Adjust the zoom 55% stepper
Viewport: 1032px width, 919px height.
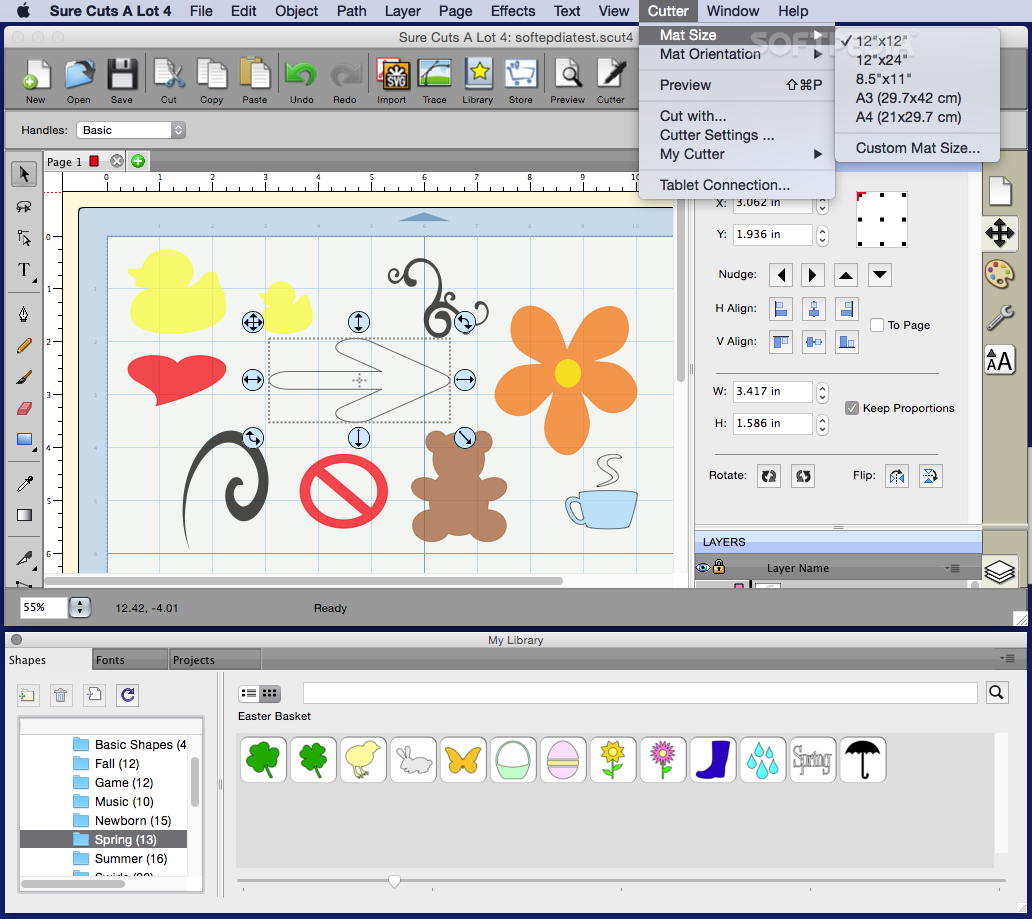[x=80, y=607]
